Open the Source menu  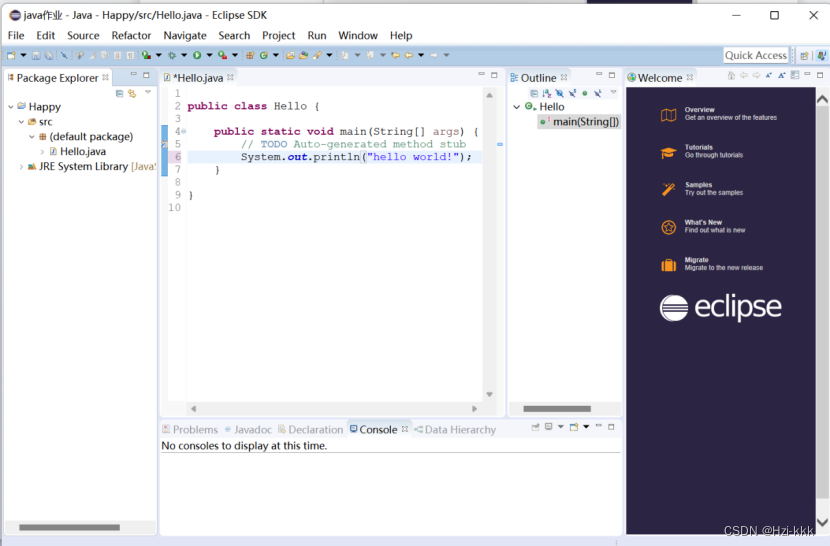click(x=83, y=35)
